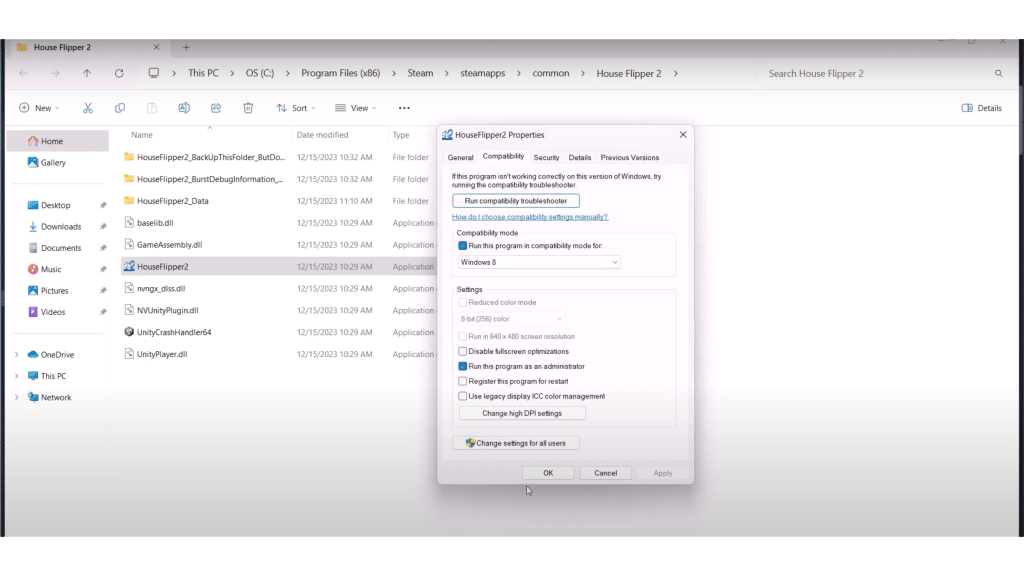This screenshot has width=1024, height=576.
Task: Go back with the back arrow
Action: (24, 73)
